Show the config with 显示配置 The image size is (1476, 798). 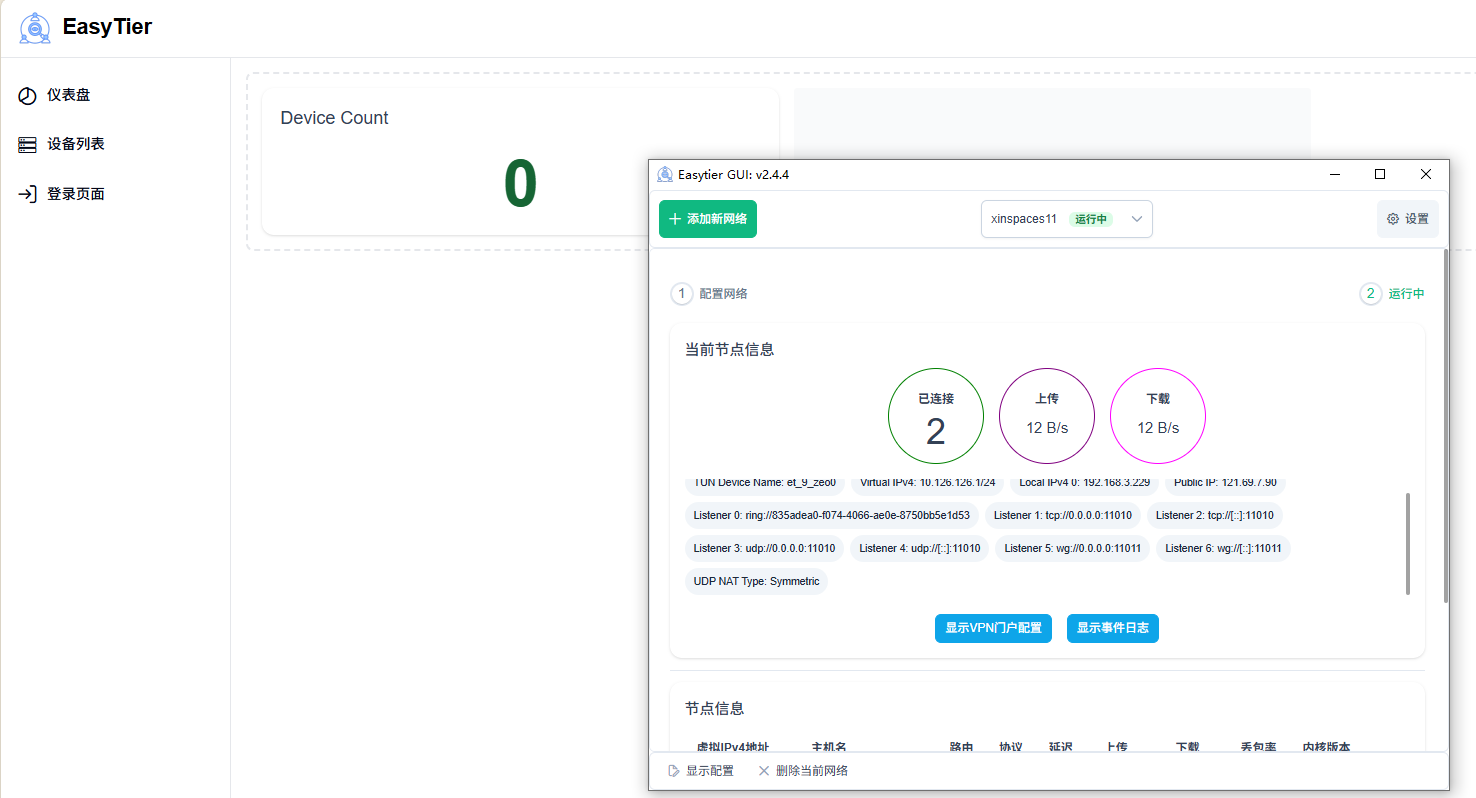[x=701, y=771]
